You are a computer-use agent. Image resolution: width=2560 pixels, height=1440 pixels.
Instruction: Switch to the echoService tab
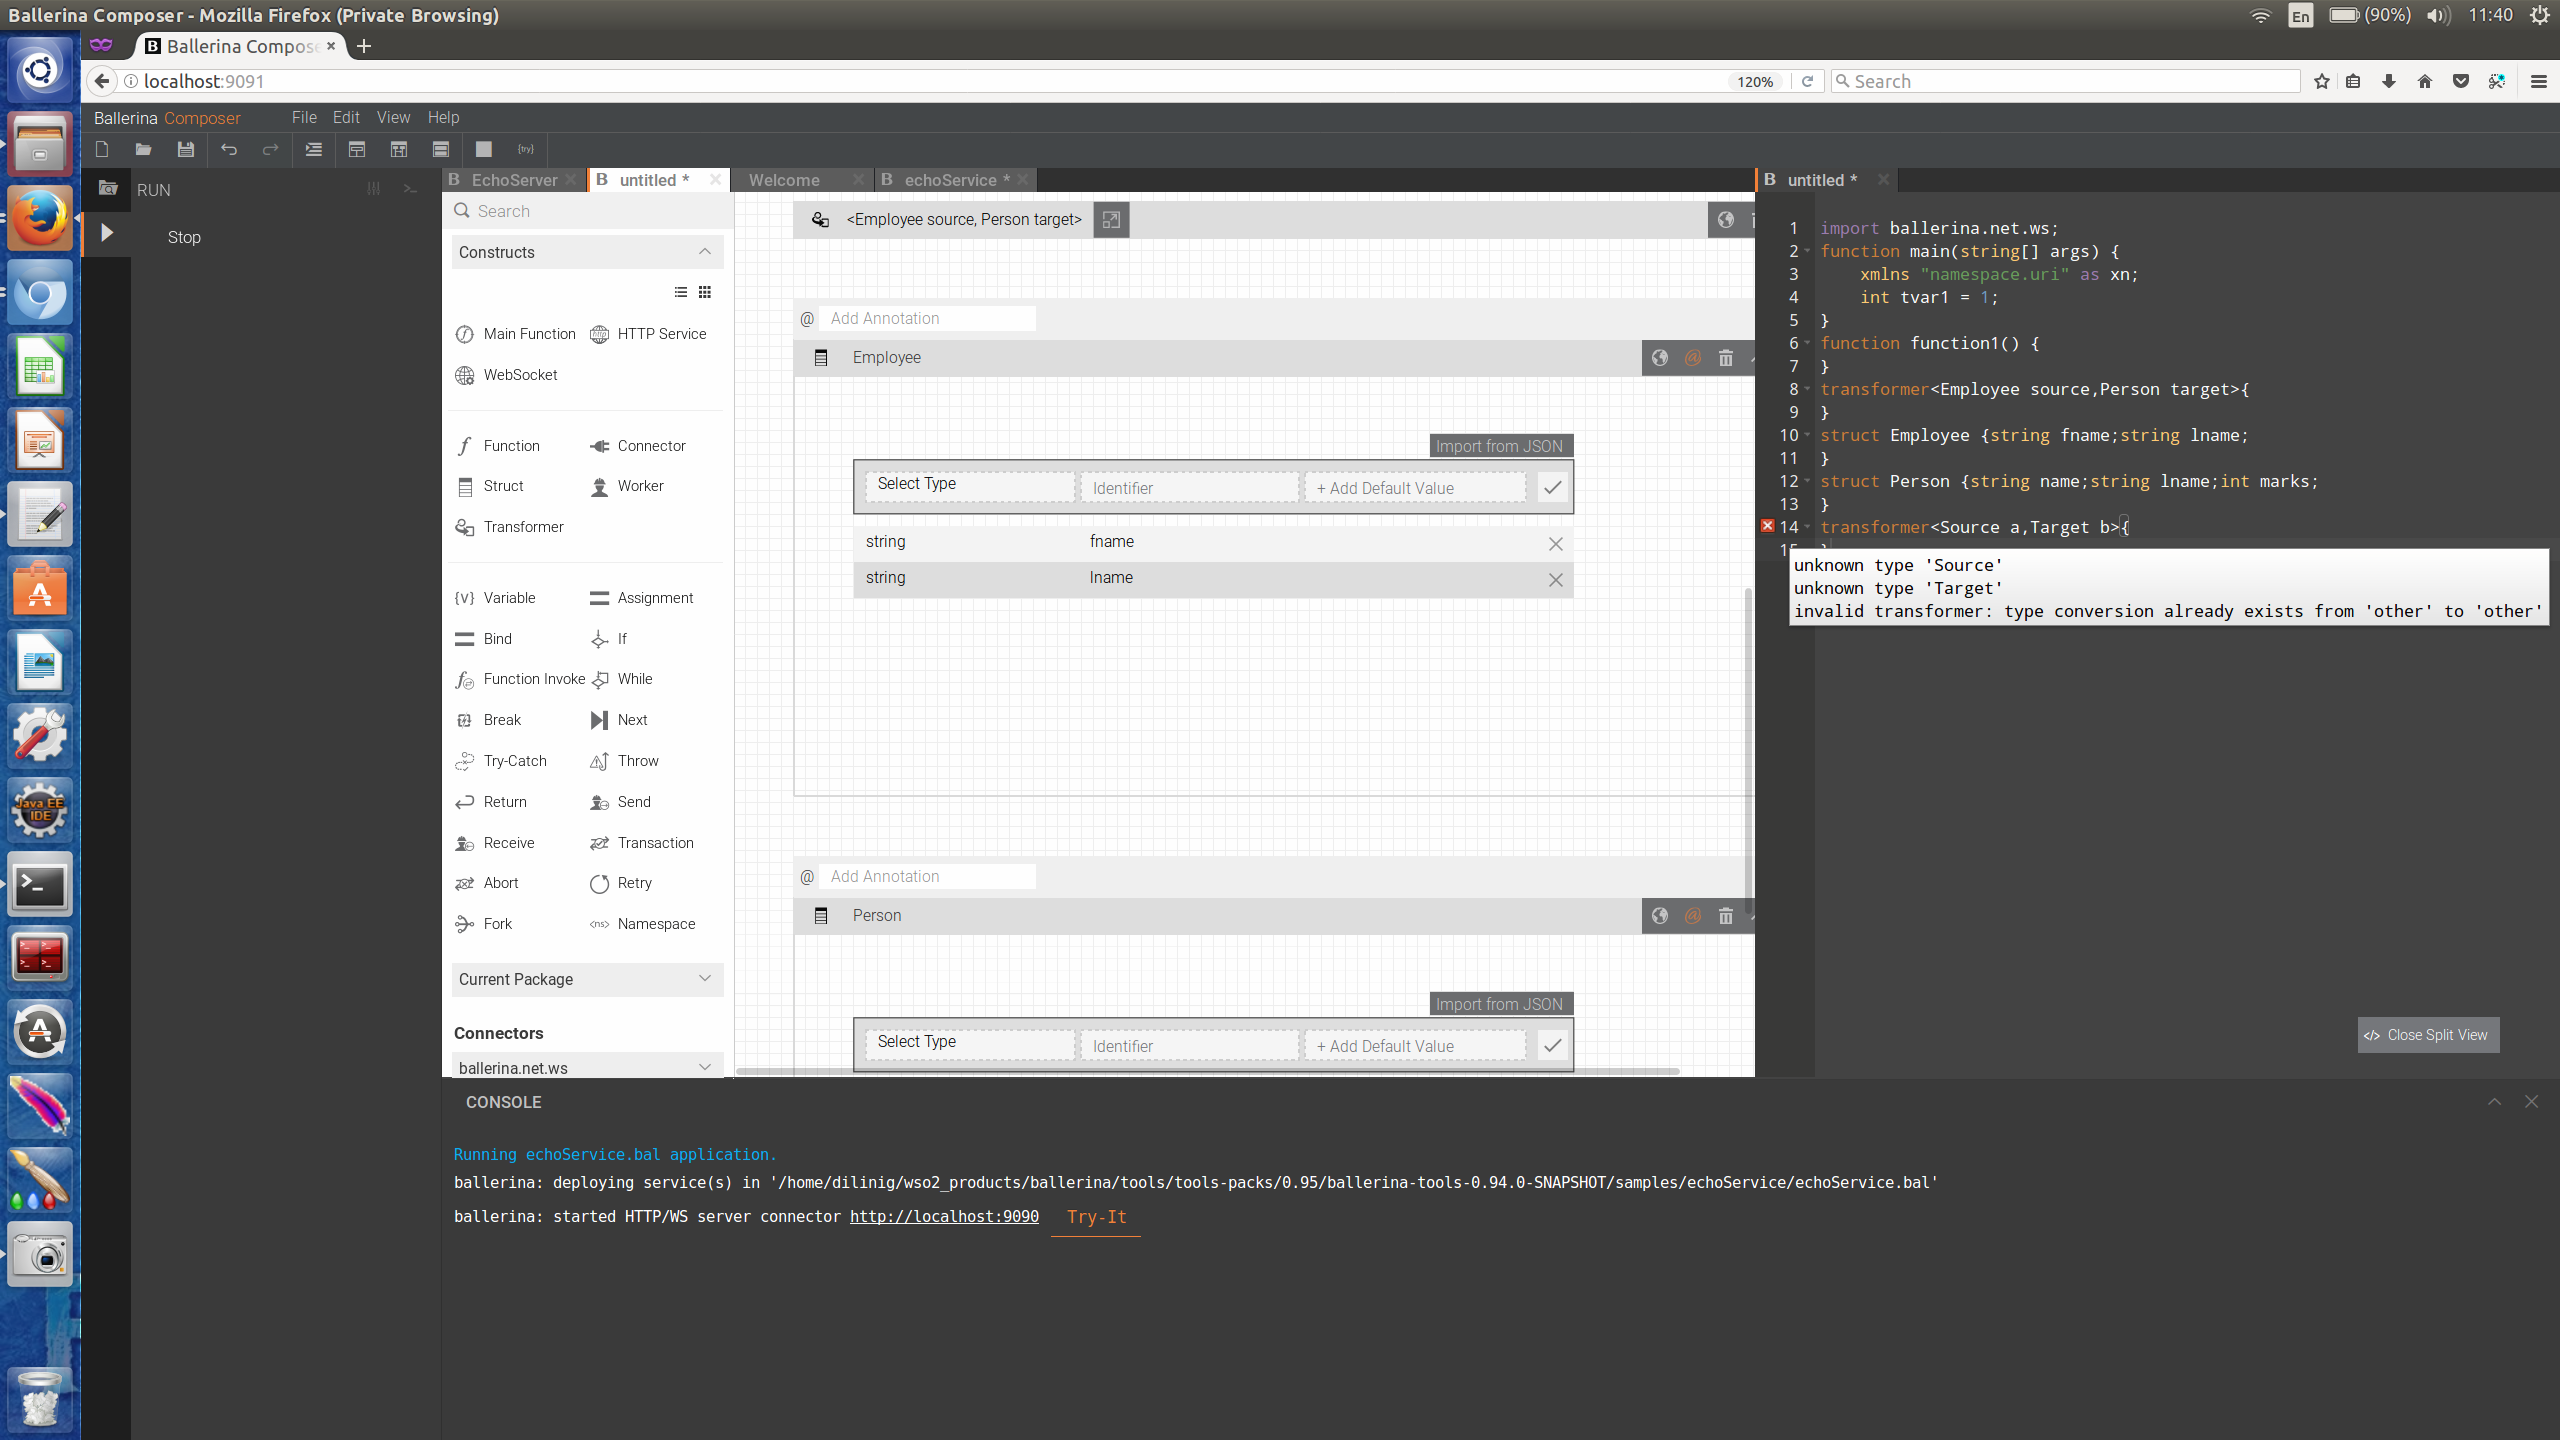tap(948, 180)
